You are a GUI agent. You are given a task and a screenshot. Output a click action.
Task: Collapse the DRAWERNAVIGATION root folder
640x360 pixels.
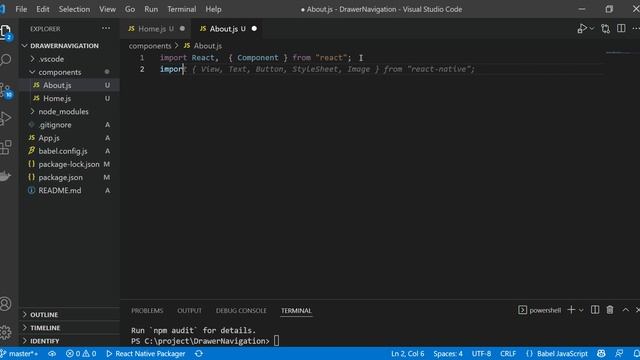(x=64, y=46)
